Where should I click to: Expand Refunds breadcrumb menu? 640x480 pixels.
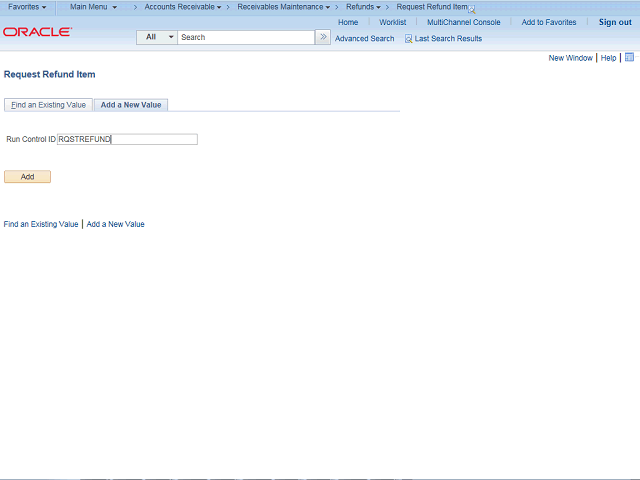(363, 7)
